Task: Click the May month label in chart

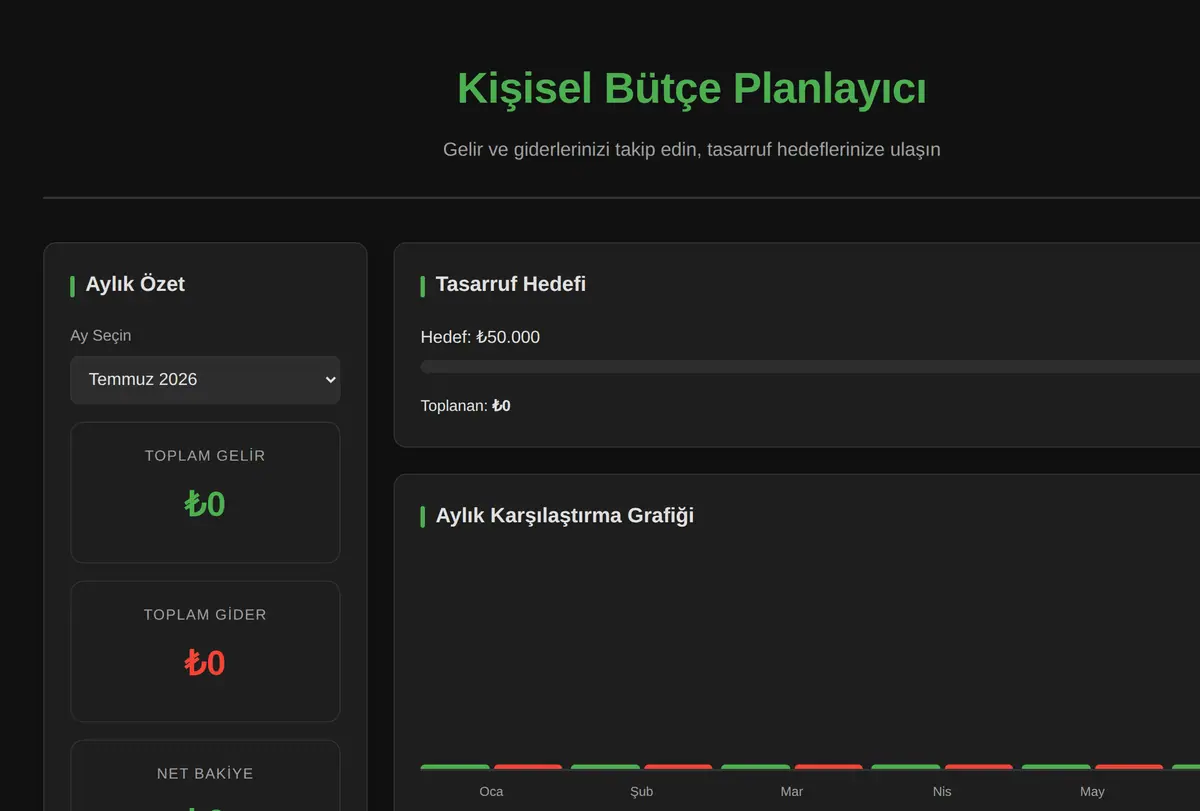Action: point(1092,791)
